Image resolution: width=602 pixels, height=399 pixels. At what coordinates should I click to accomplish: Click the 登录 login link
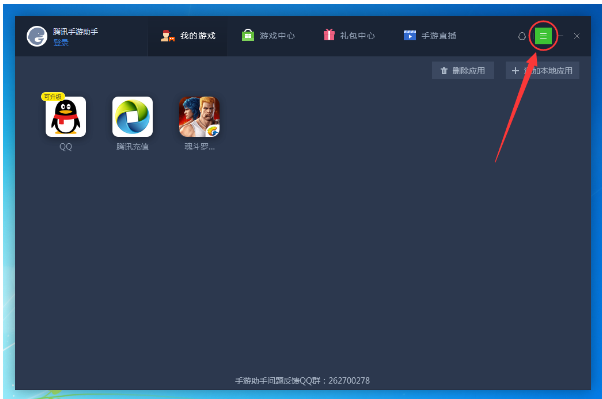coord(61,43)
